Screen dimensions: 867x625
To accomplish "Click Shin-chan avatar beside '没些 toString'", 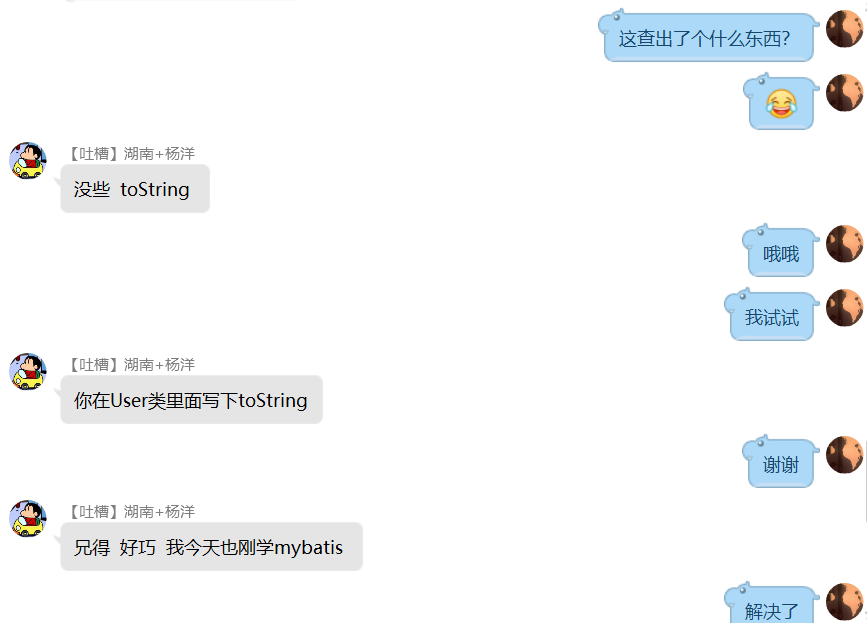I will 28,160.
